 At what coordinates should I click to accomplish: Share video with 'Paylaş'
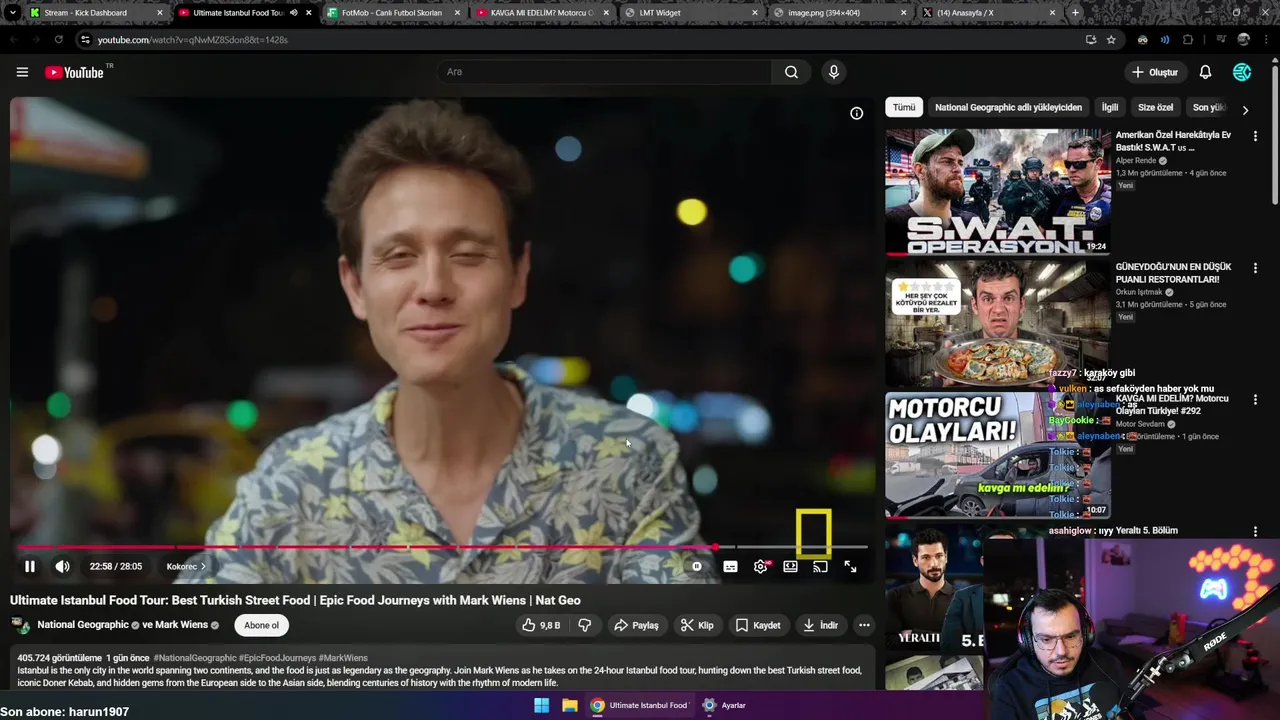coord(636,625)
